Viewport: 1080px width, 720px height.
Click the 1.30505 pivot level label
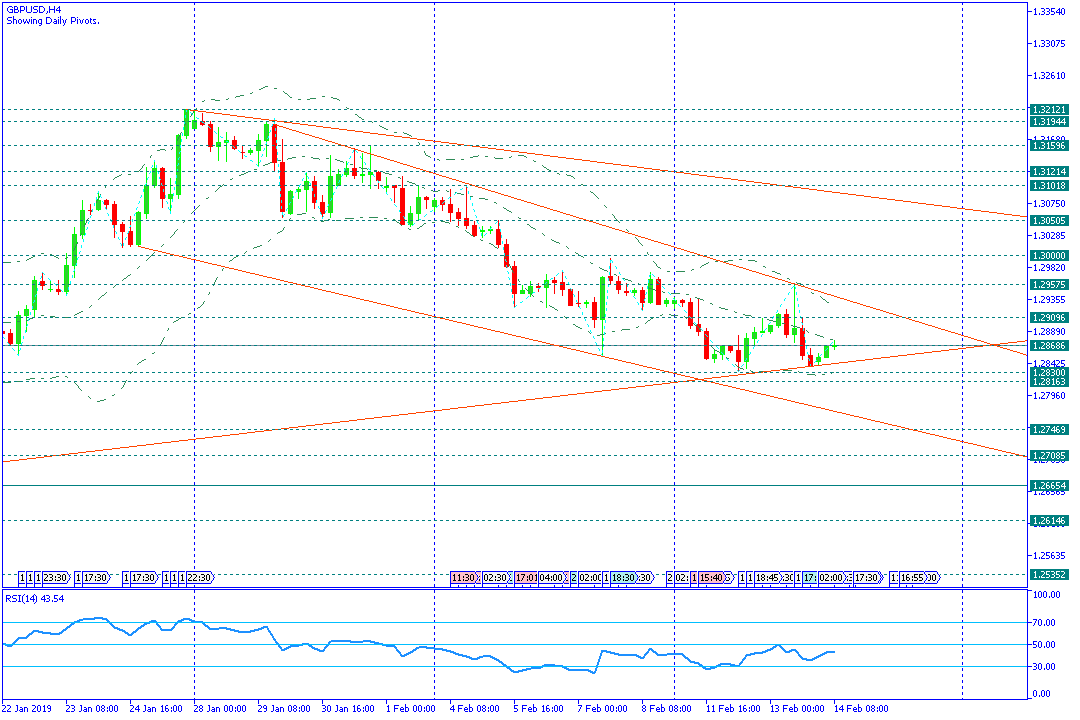[x=1048, y=220]
